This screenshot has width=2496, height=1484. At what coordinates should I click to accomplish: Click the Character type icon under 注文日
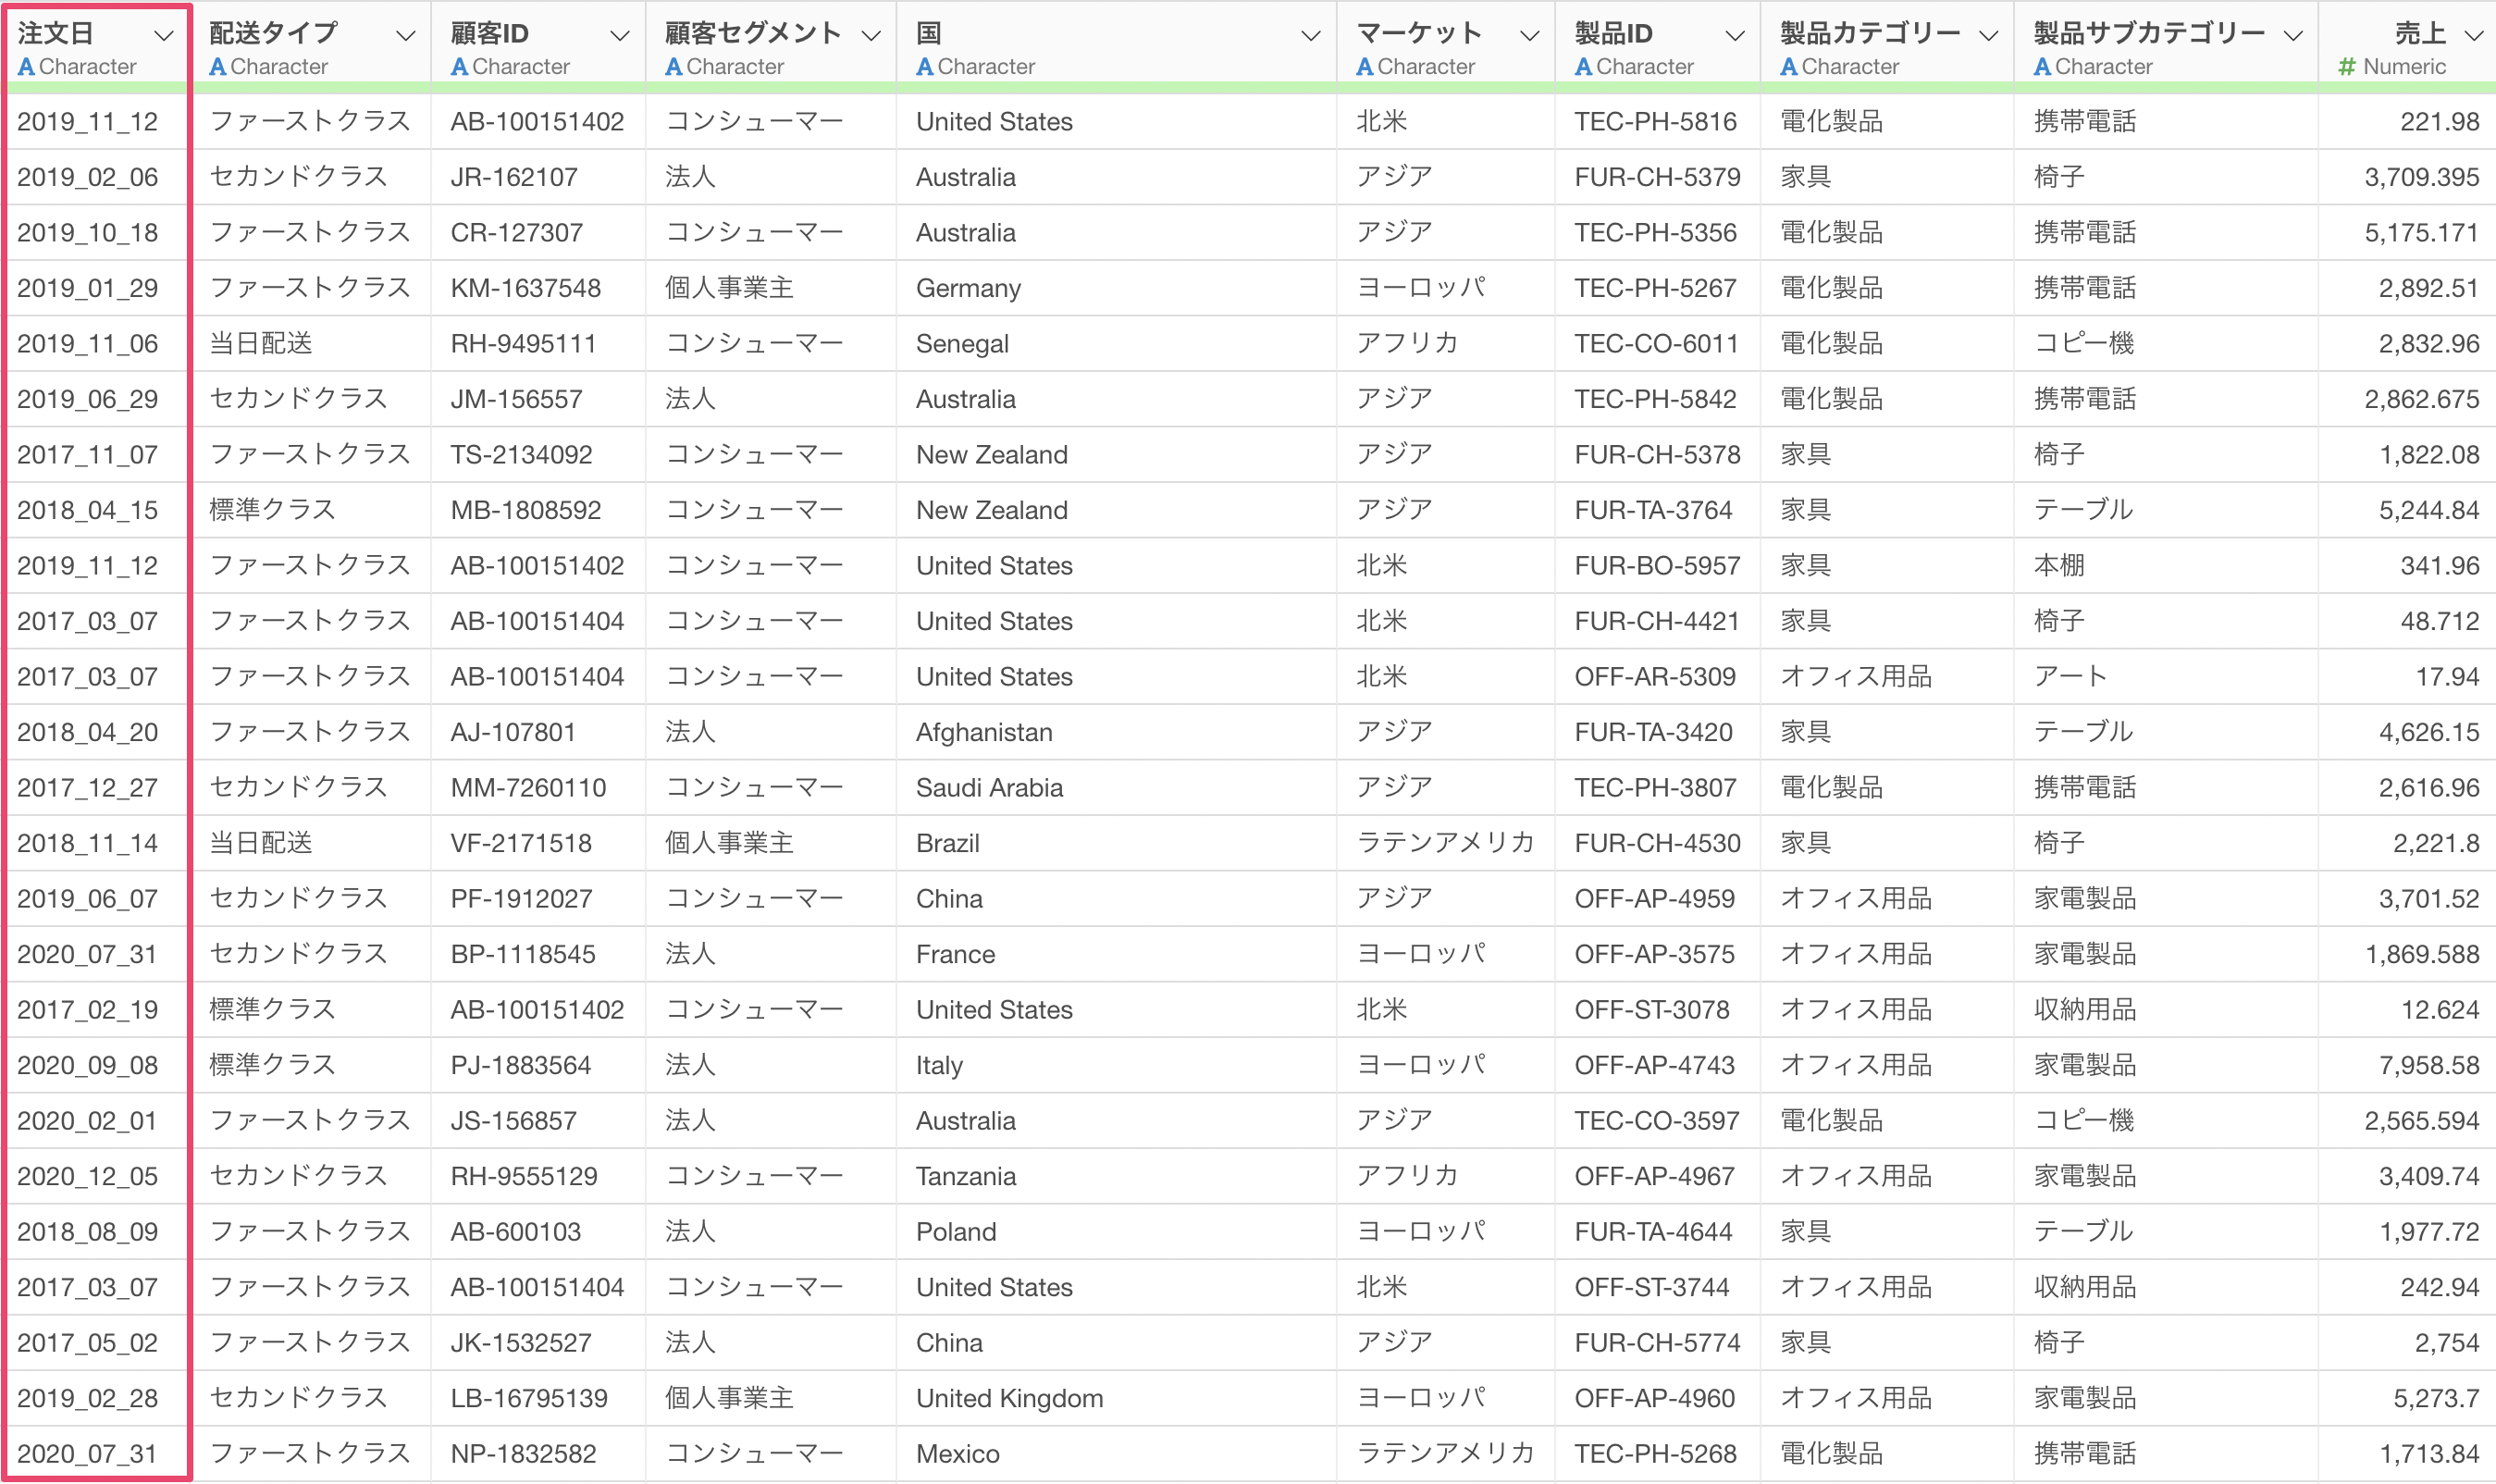coord(26,67)
